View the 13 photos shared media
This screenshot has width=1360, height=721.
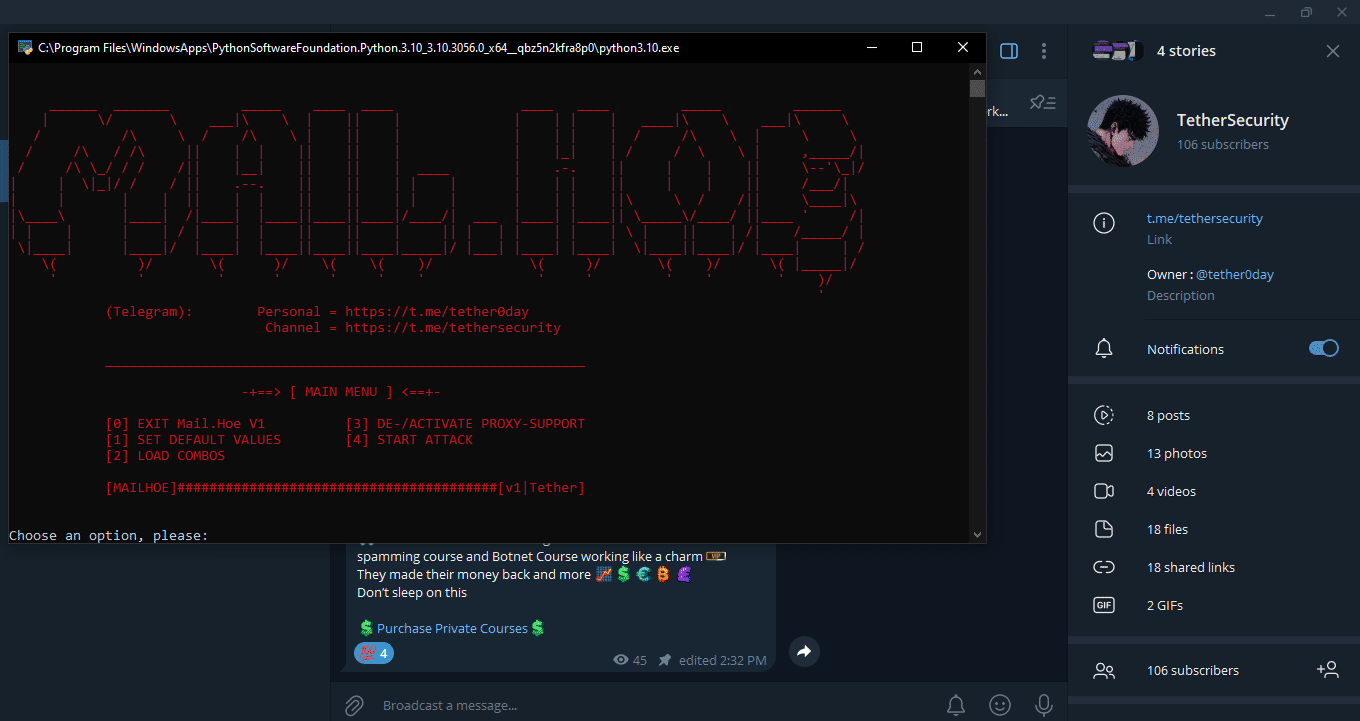click(x=1176, y=453)
